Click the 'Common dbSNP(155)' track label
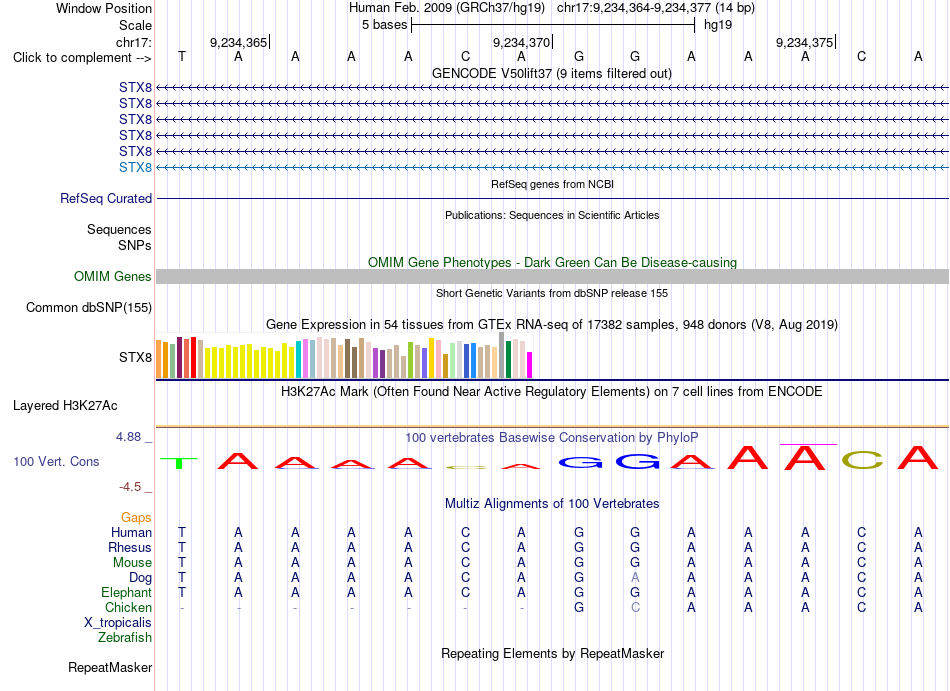The image size is (950, 691). pyautogui.click(x=89, y=308)
